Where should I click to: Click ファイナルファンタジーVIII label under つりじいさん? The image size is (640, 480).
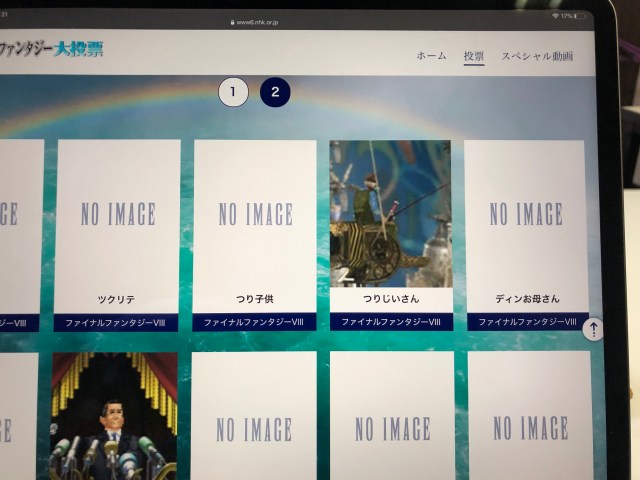pos(391,322)
